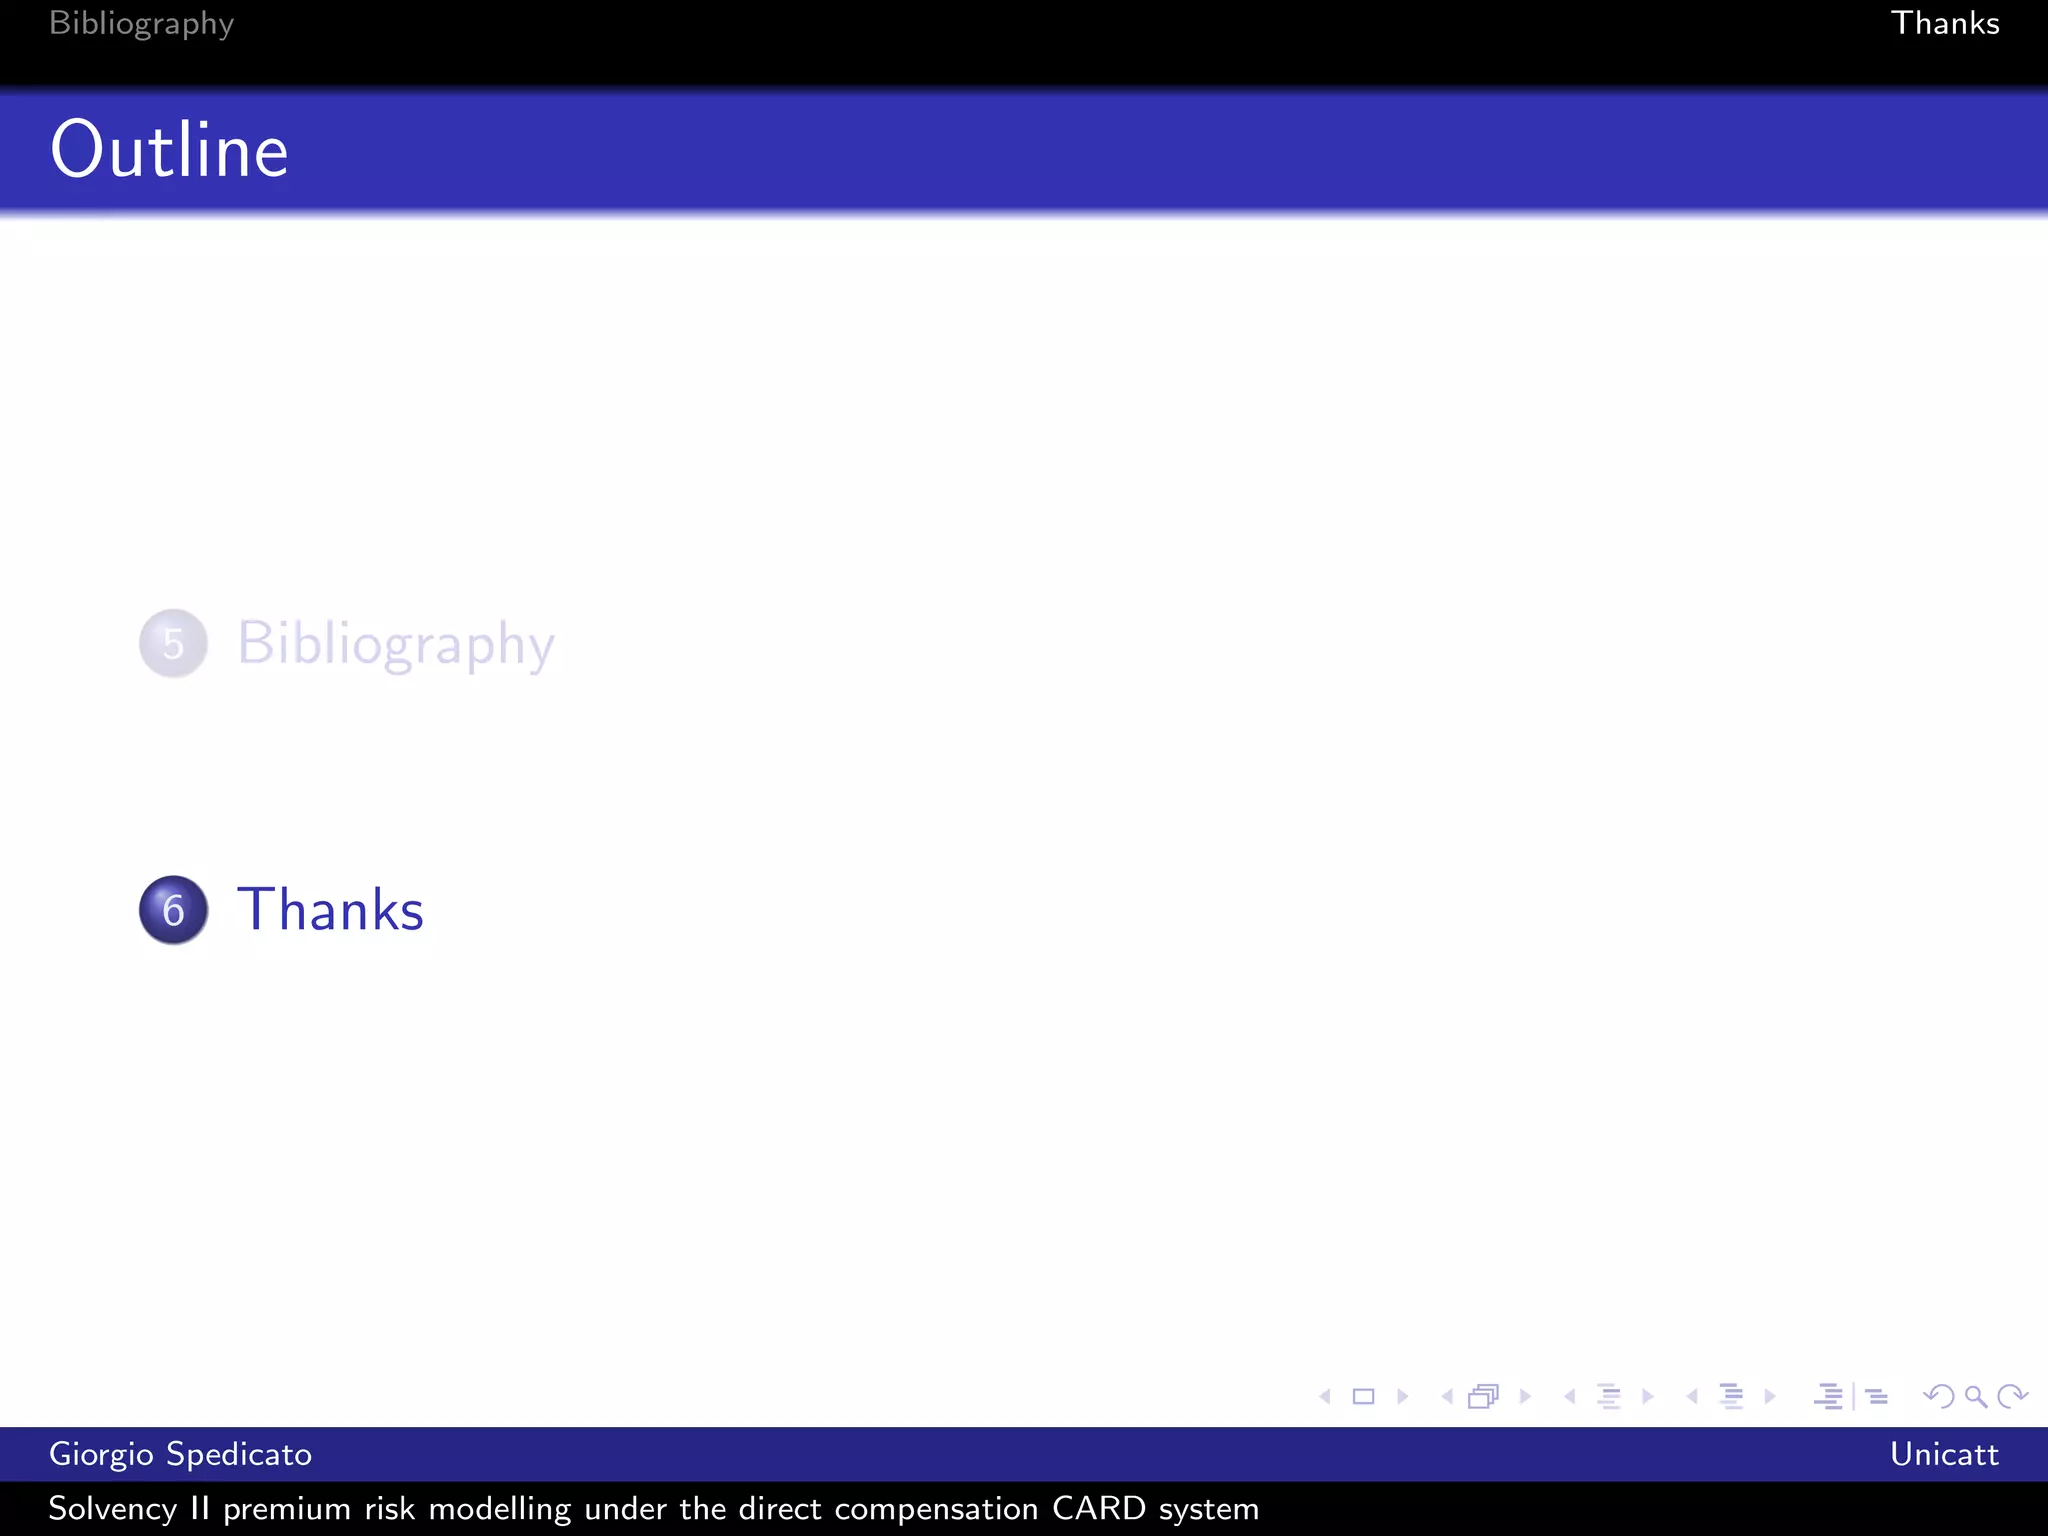Click the go forward curved arrow icon

coord(2012,1396)
